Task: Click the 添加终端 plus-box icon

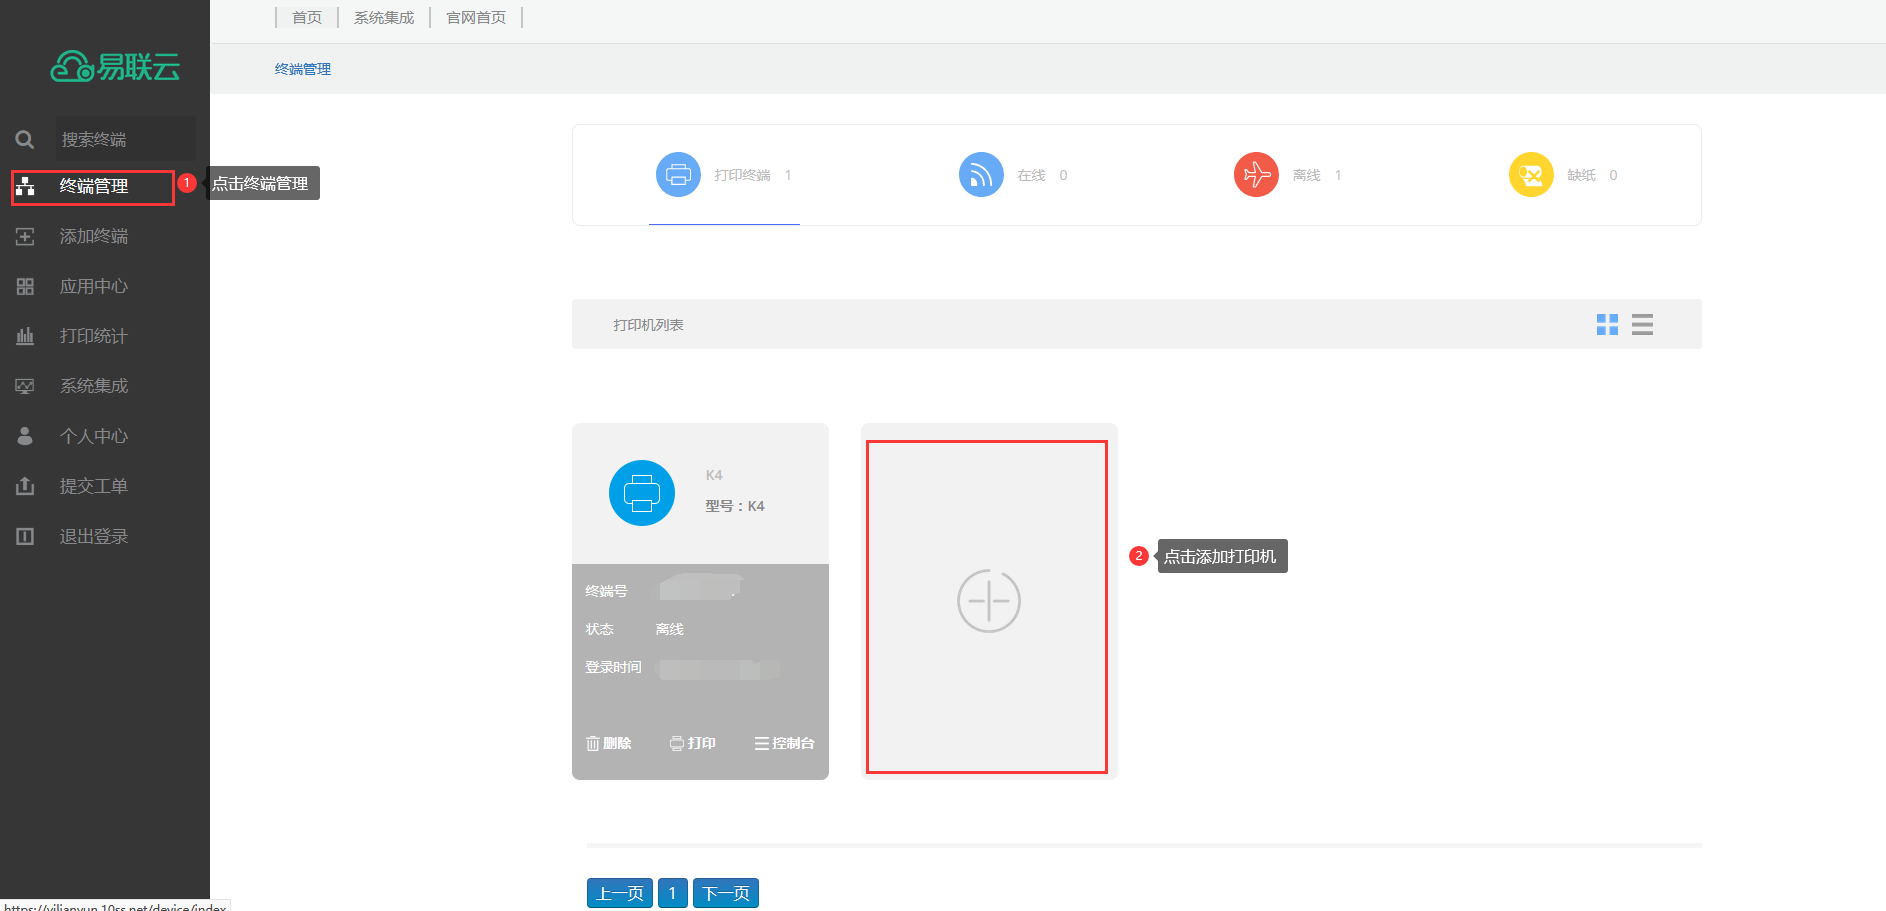Action: click(x=25, y=236)
